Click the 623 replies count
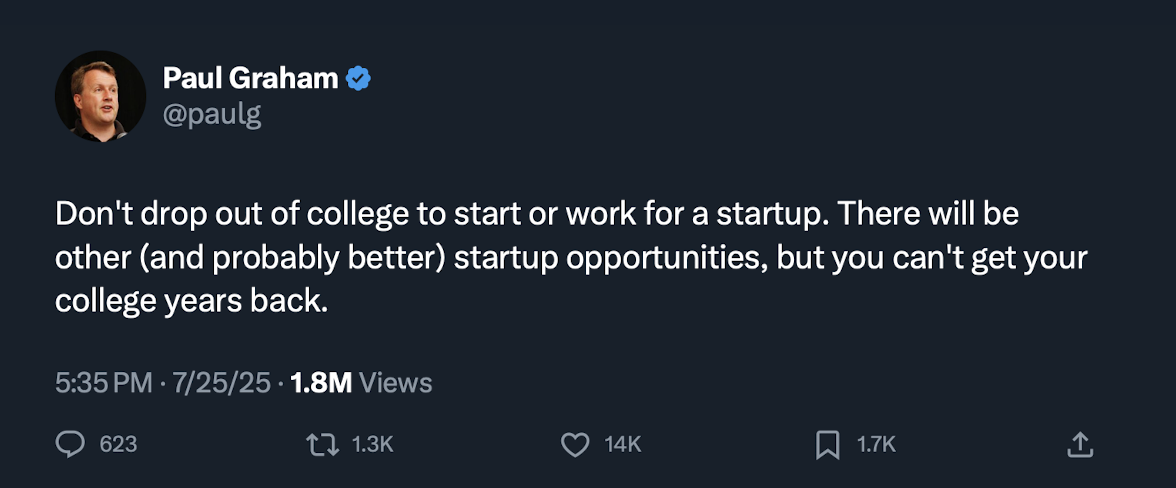The height and width of the screenshot is (488, 1176). tap(118, 444)
